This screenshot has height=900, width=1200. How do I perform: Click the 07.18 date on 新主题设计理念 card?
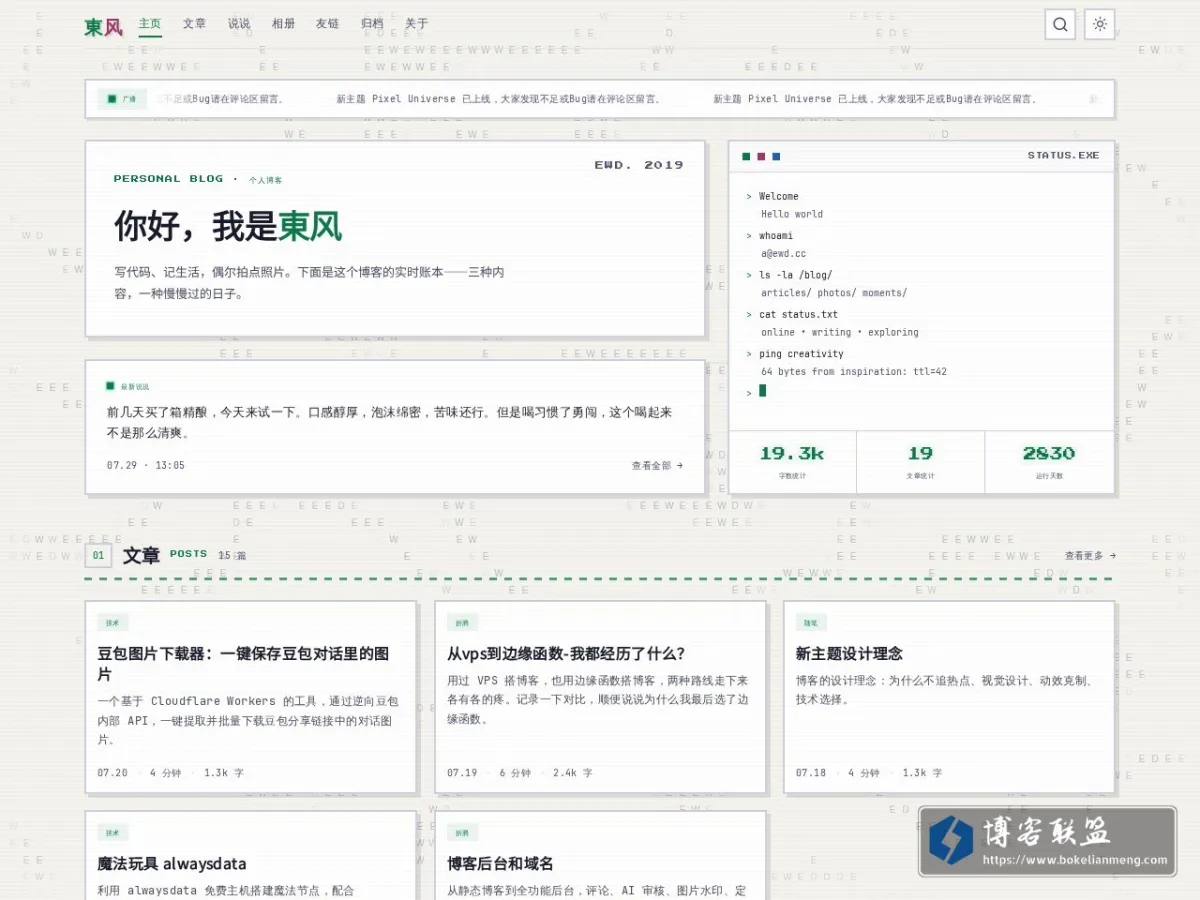(x=811, y=772)
